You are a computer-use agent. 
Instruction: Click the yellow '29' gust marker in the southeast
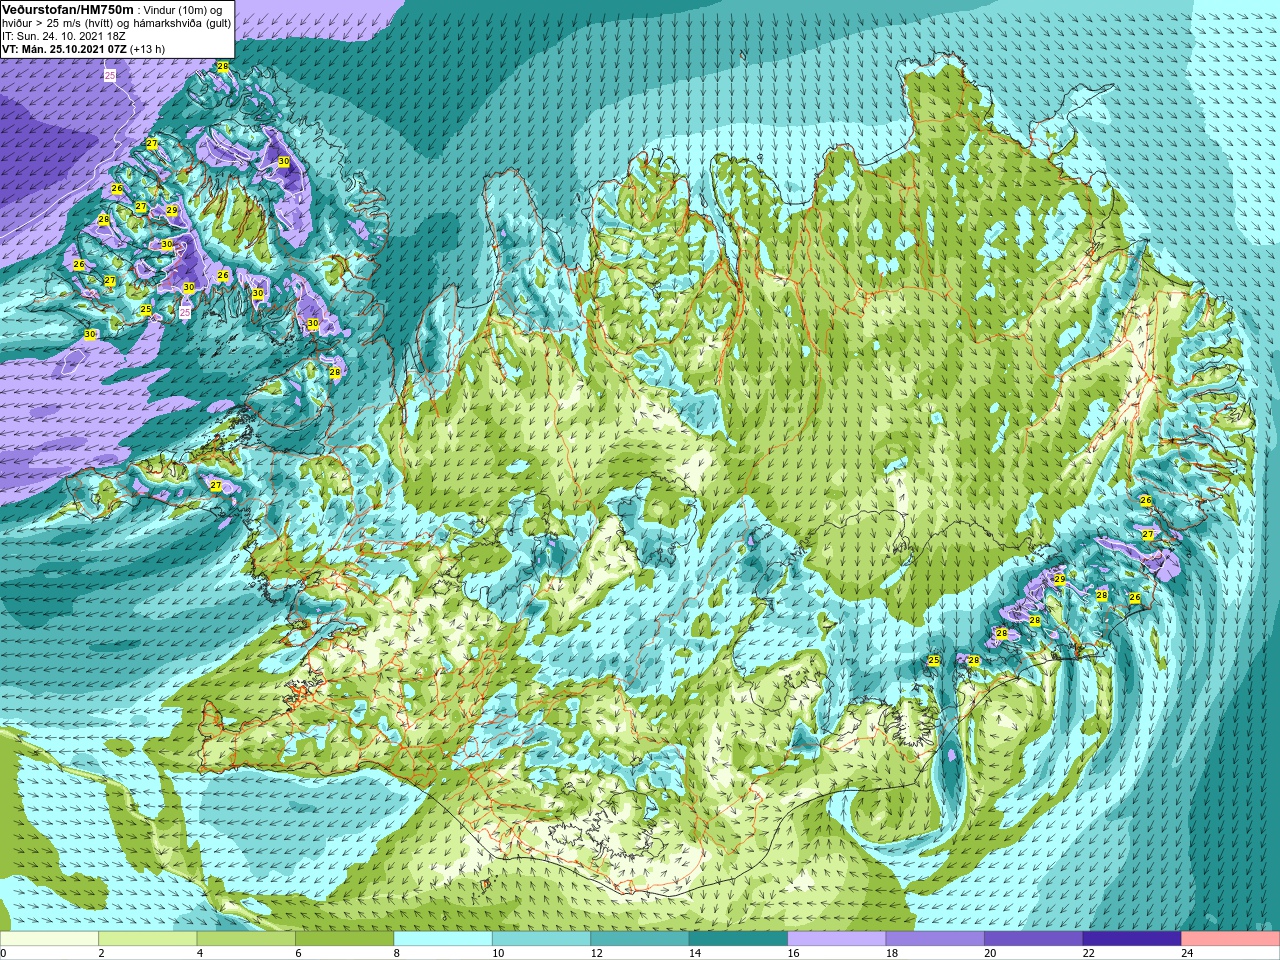tap(1059, 579)
